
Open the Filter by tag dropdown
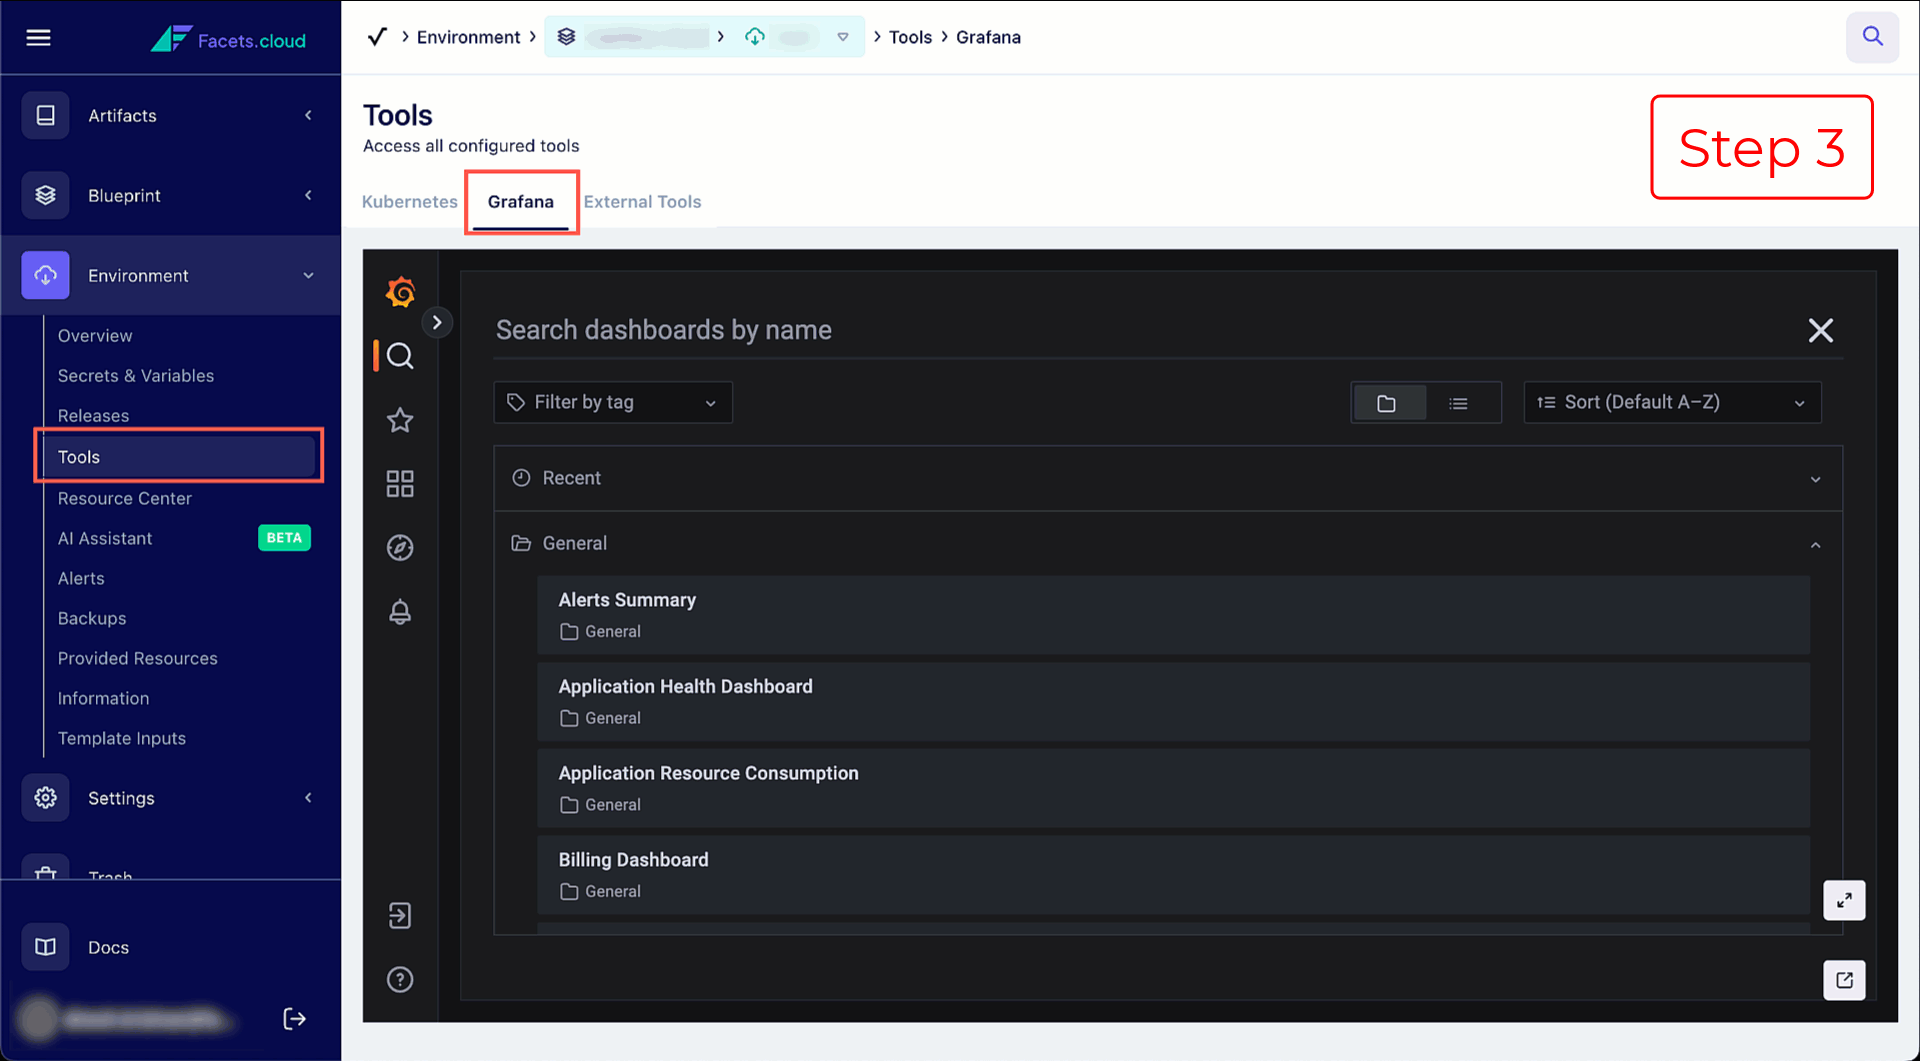(613, 402)
